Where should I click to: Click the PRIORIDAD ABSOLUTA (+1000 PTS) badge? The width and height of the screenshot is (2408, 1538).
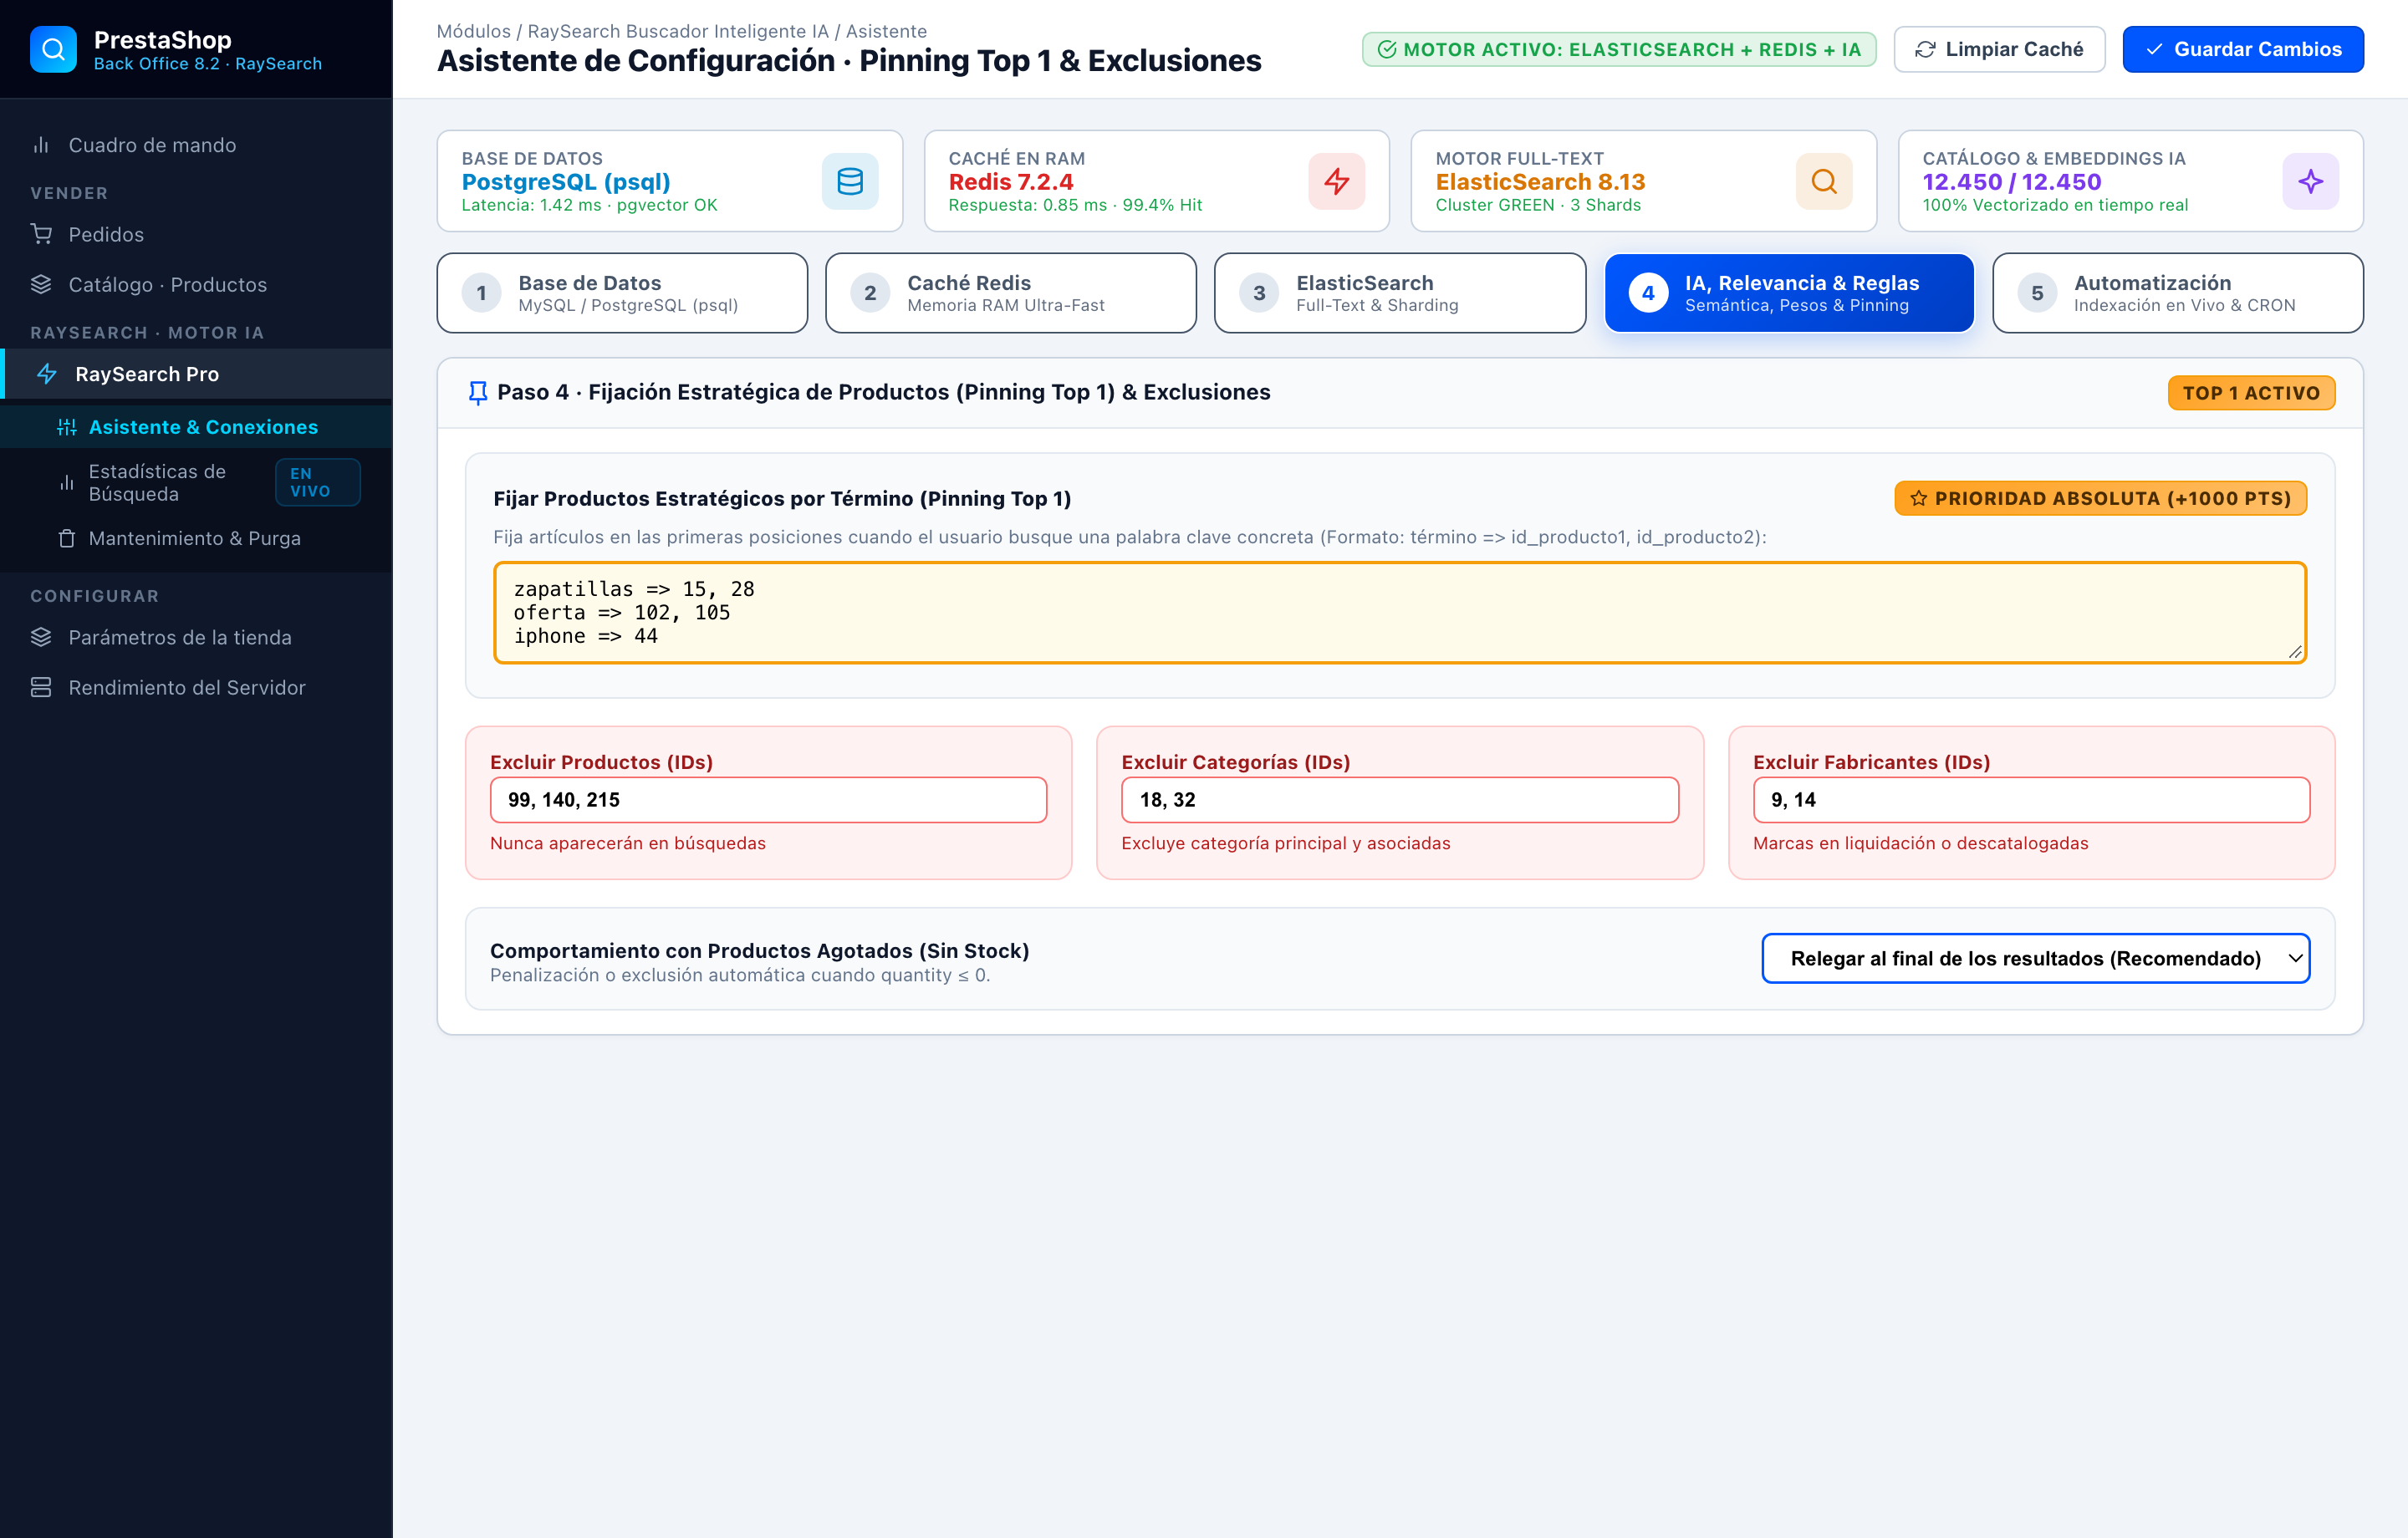[2100, 498]
